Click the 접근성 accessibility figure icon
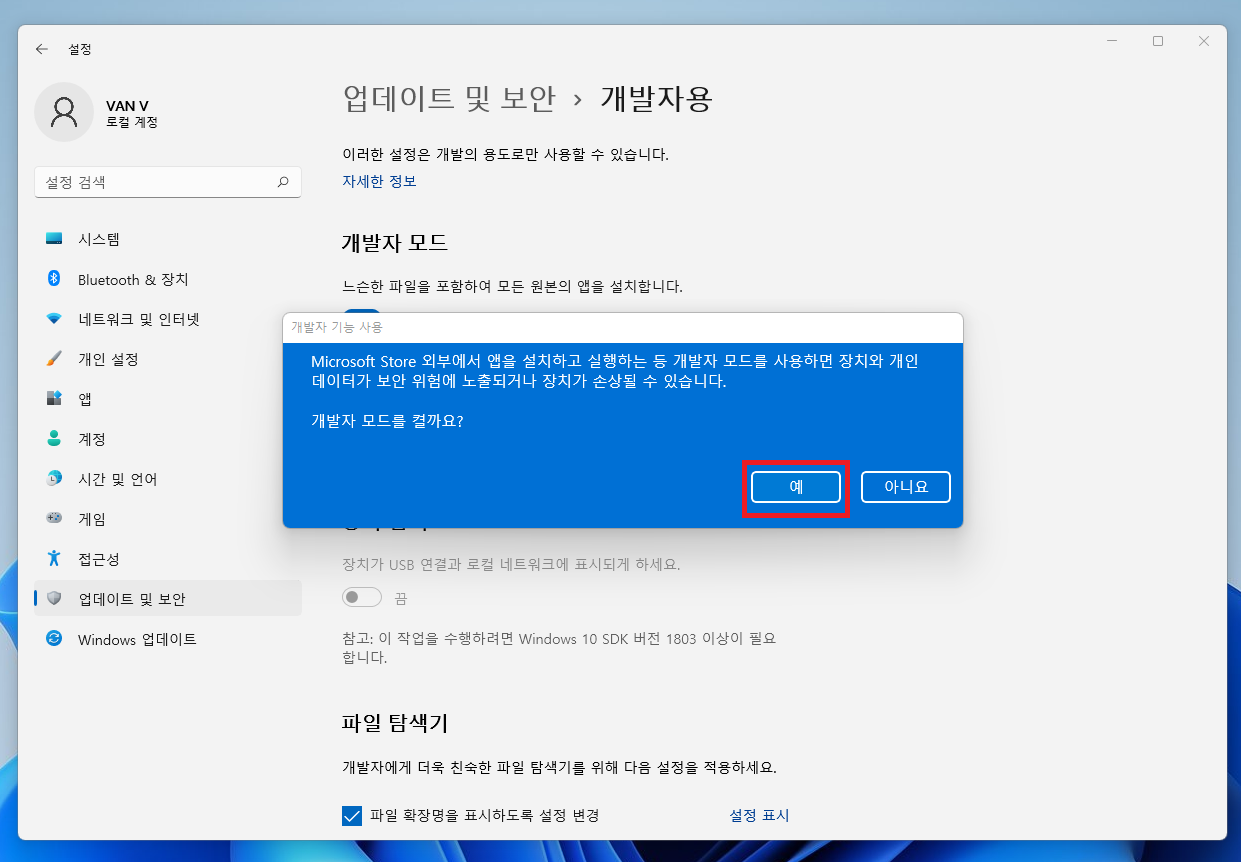The height and width of the screenshot is (862, 1241). (54, 559)
